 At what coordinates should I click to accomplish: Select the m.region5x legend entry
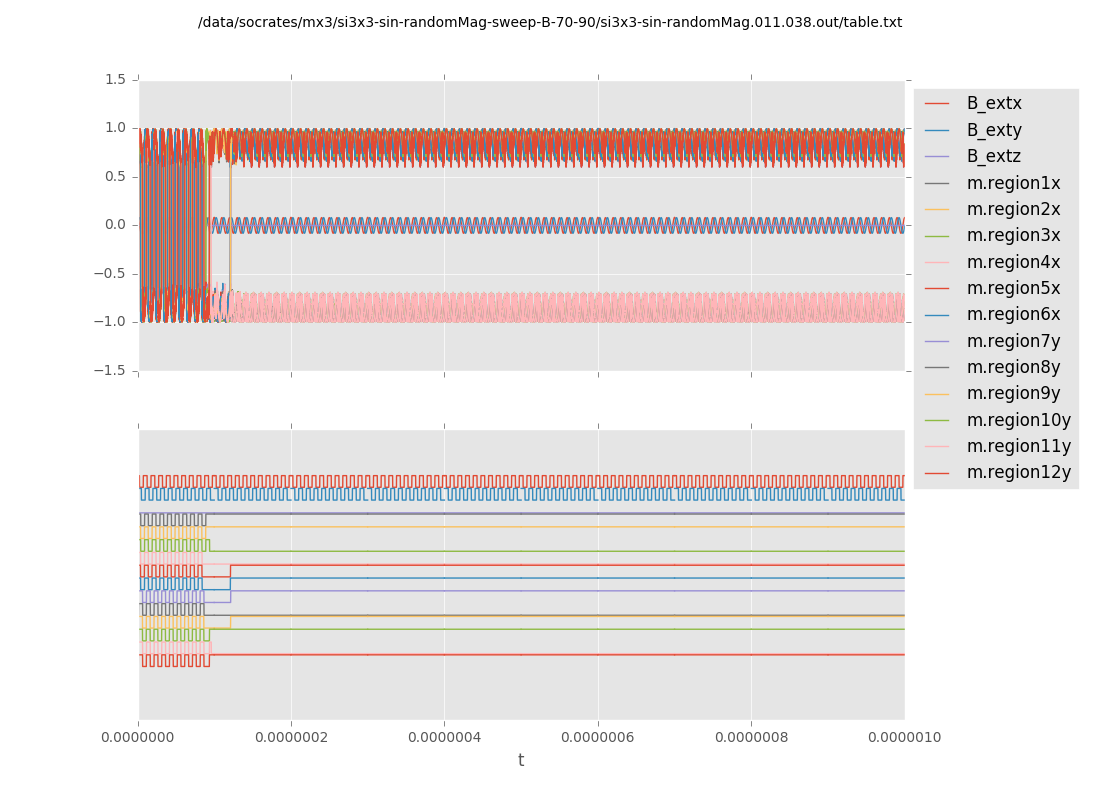[x=1013, y=288]
